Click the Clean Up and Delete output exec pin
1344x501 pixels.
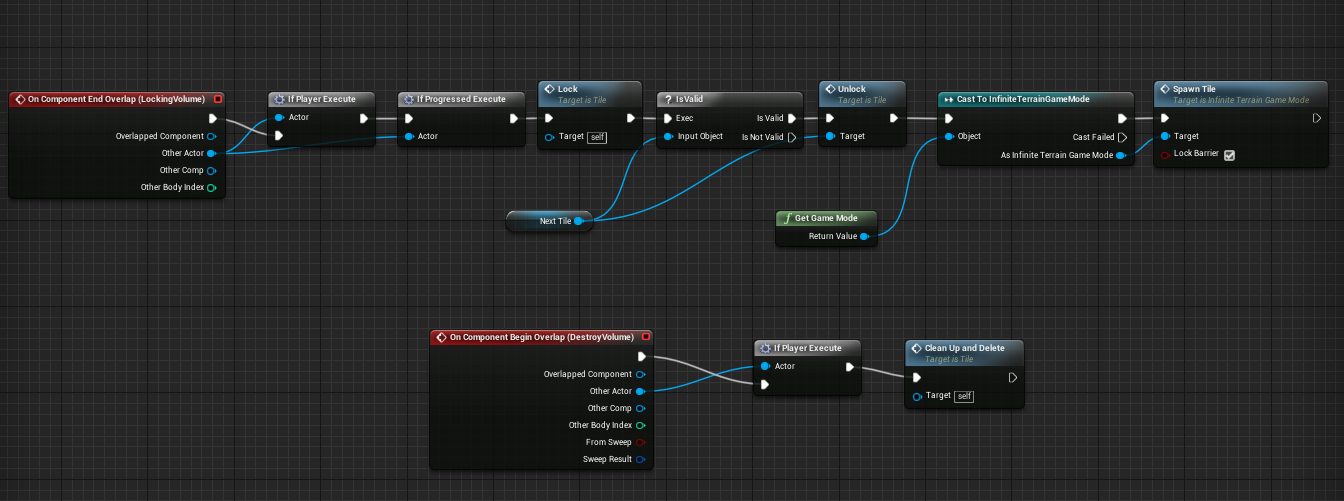coord(1012,378)
